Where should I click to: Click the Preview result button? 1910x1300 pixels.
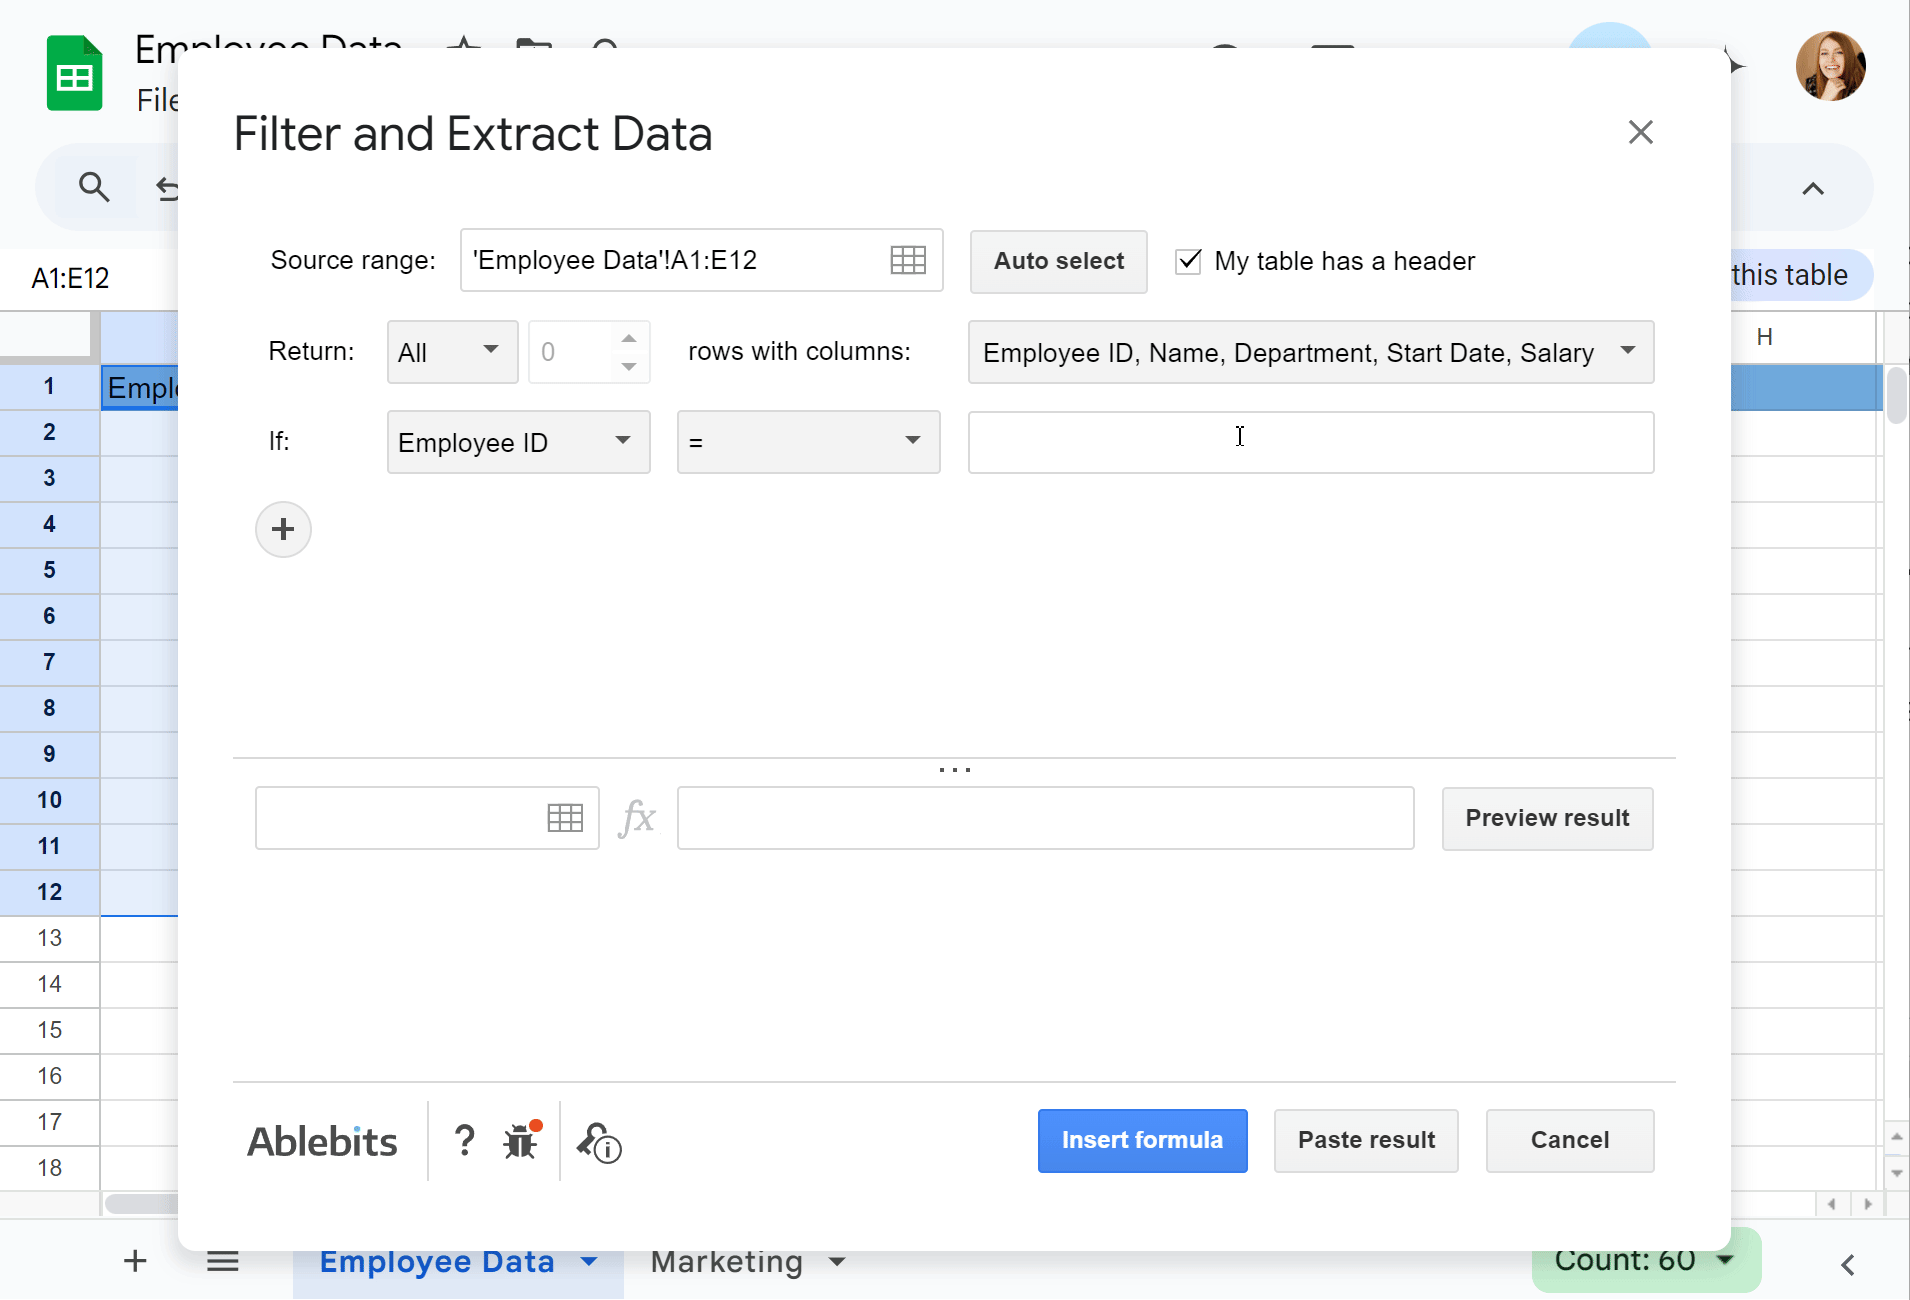pos(1547,818)
